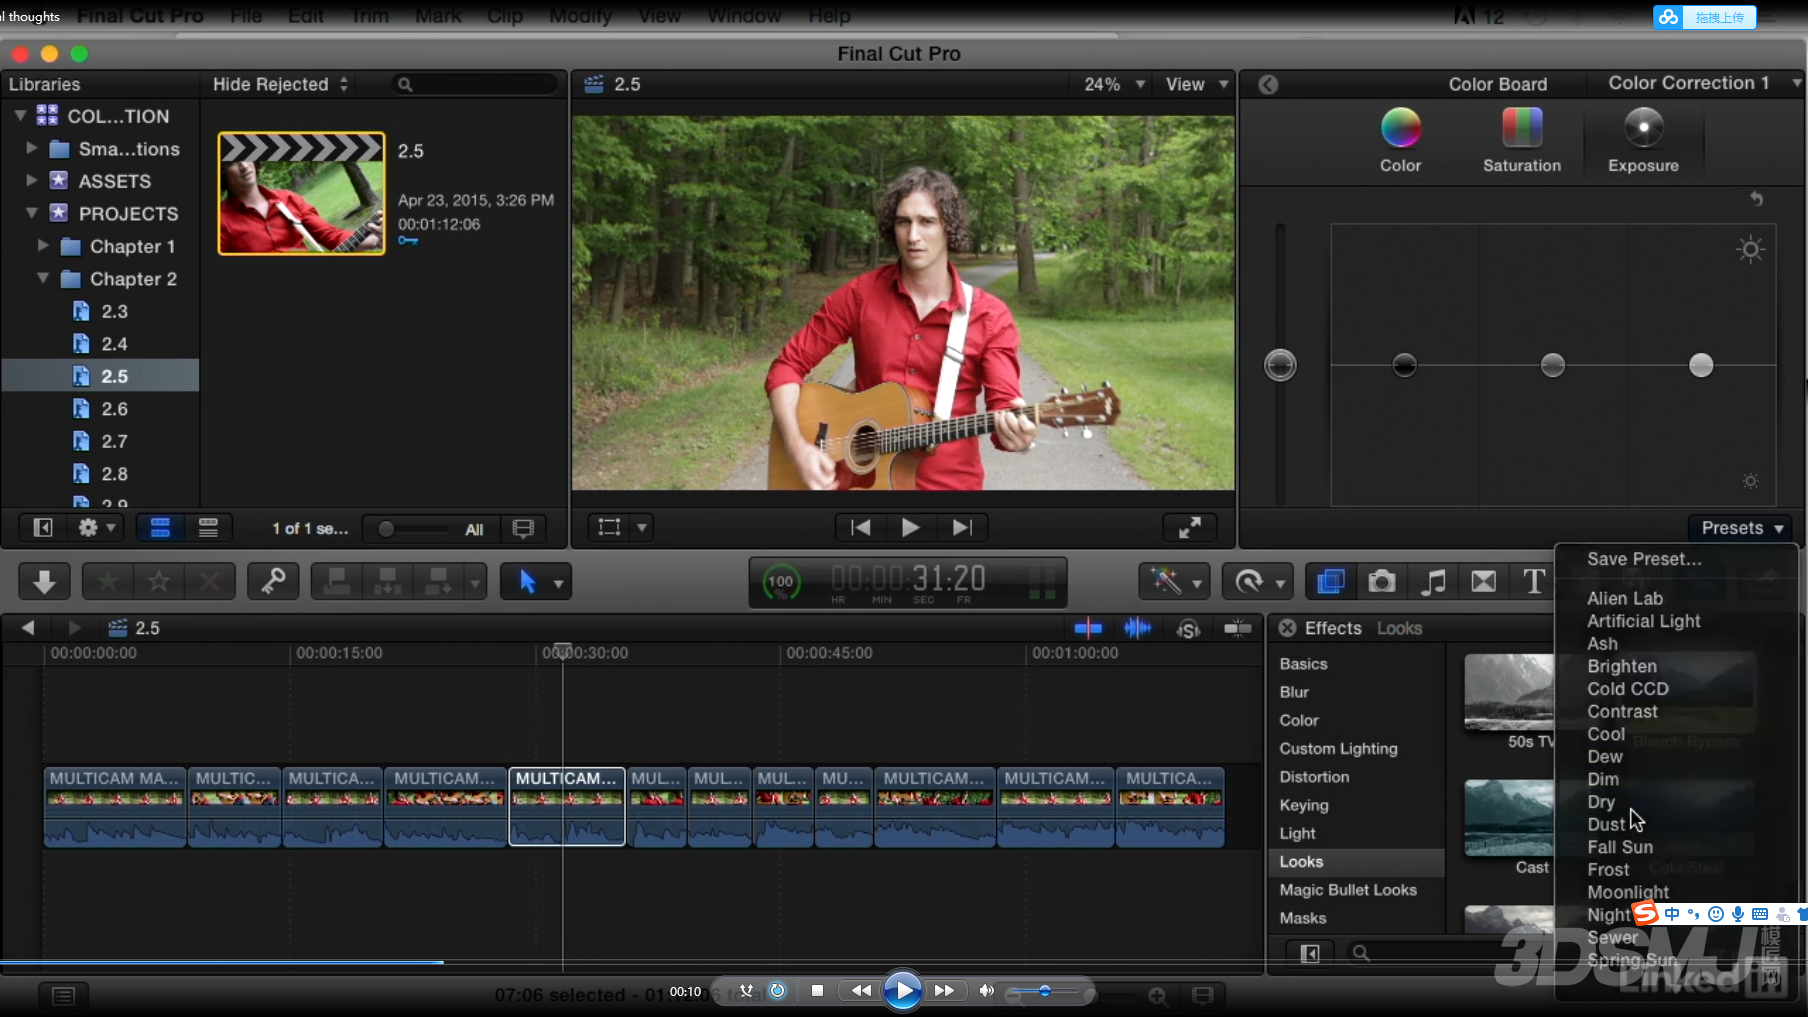This screenshot has width=1808, height=1017.
Task: Open the Hide Rejected filter dropdown
Action: (280, 85)
